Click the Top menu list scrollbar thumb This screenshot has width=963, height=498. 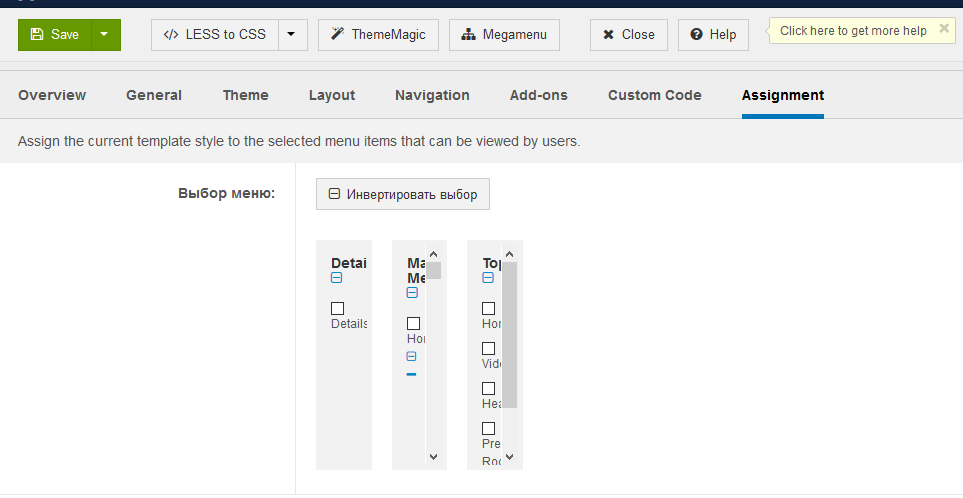[509, 335]
